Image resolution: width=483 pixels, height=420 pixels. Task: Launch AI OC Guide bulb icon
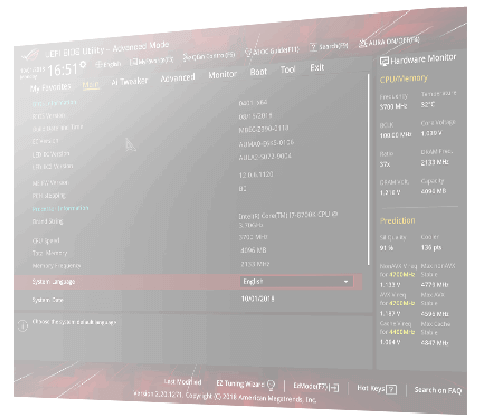[248, 52]
